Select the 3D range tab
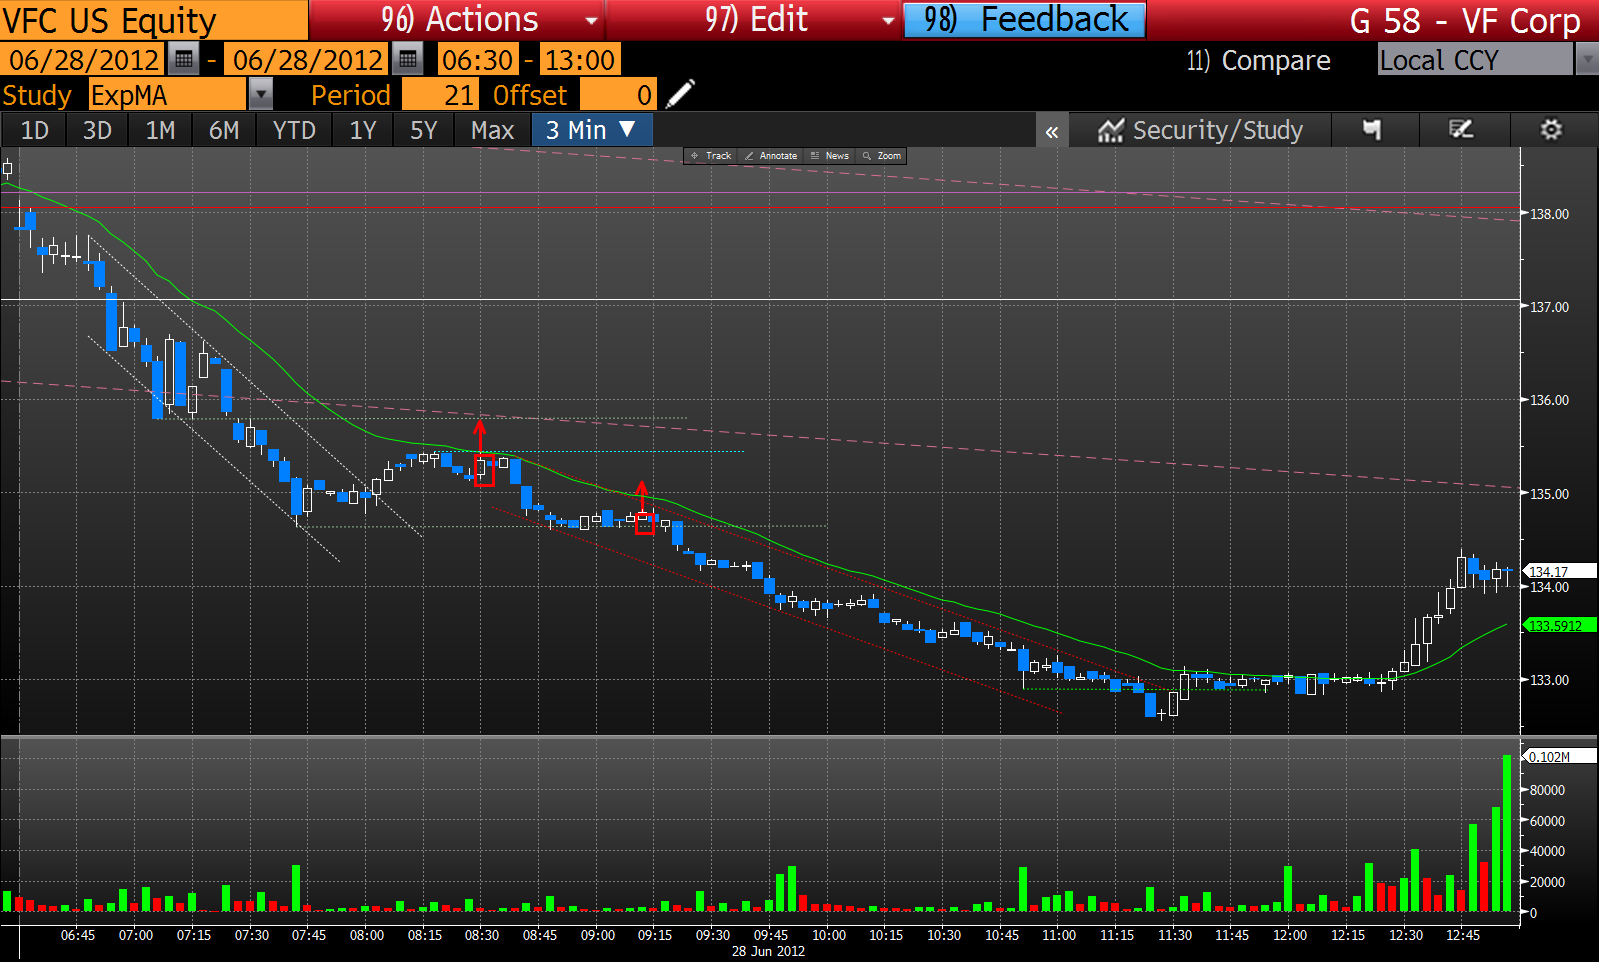 coord(97,130)
